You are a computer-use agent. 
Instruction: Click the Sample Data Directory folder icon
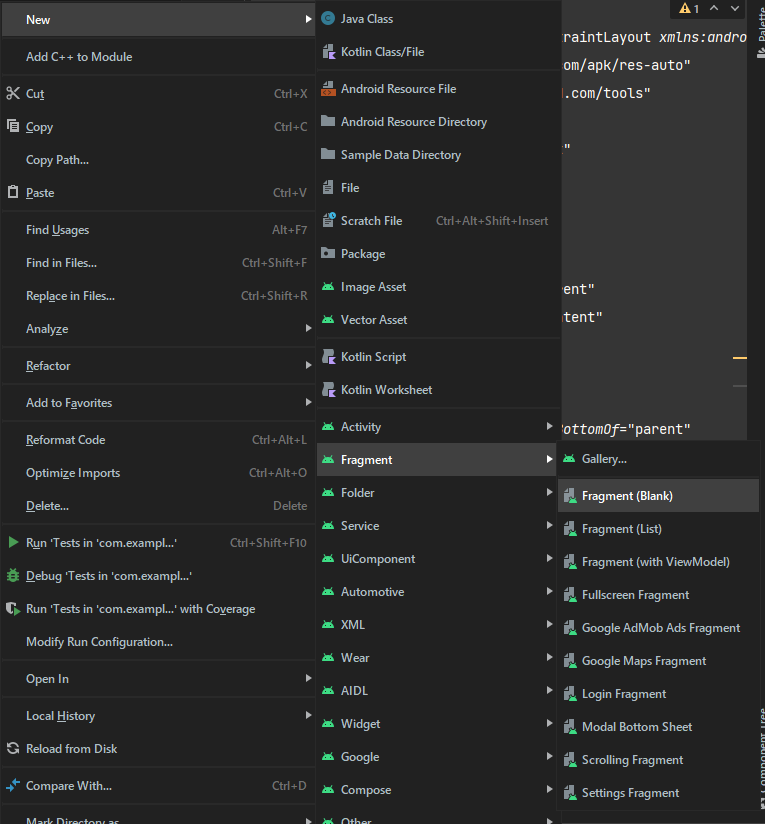(328, 154)
